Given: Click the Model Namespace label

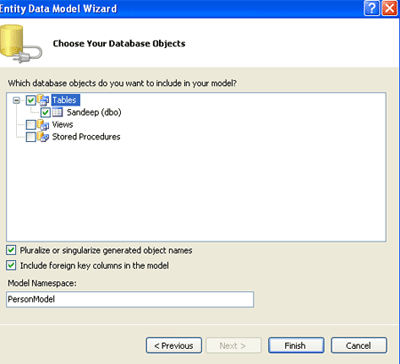Looking at the screenshot, I should coord(42,283).
